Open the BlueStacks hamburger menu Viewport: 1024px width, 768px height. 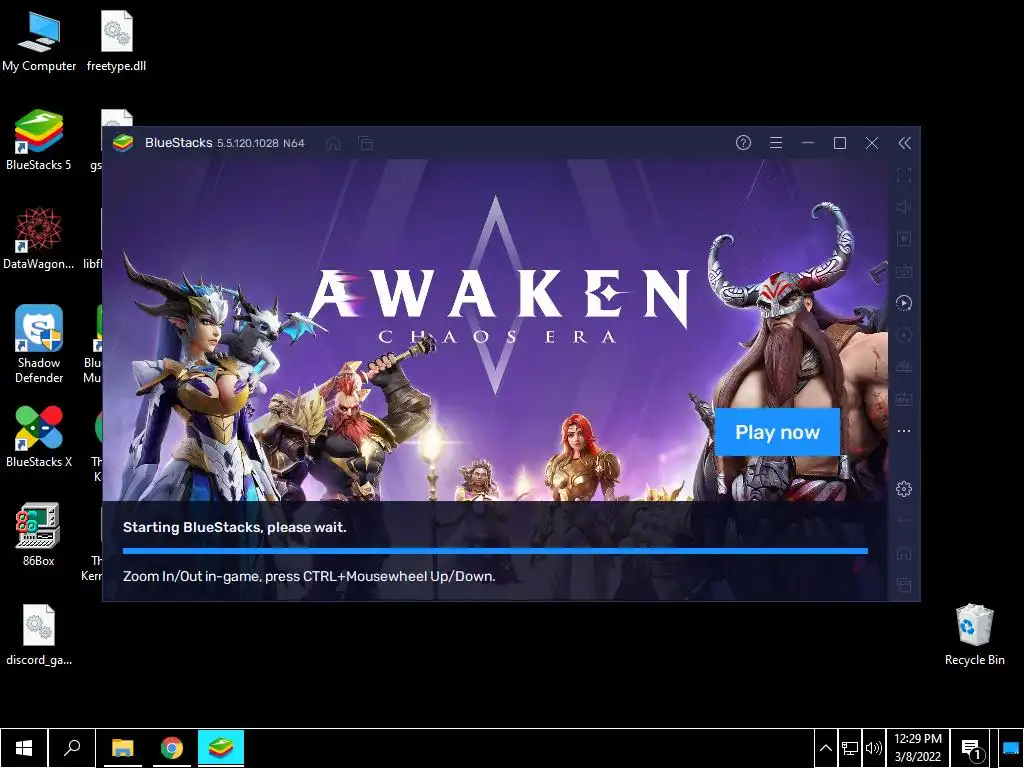pyautogui.click(x=776, y=143)
